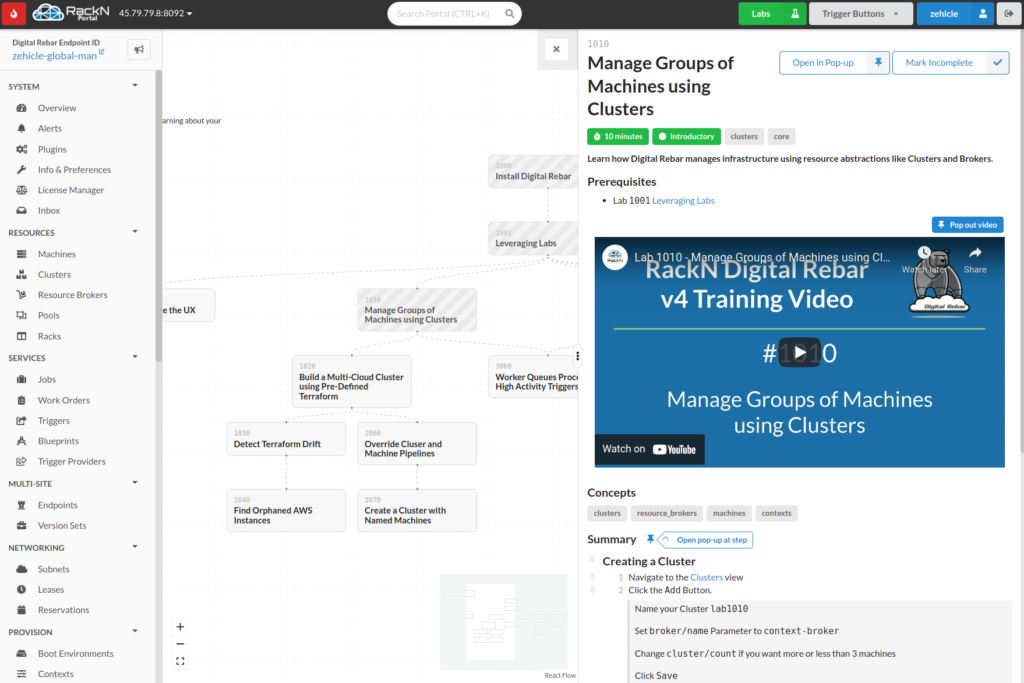The width and height of the screenshot is (1024, 683).
Task: Collapse the NETWORKING sidebar section
Action: coord(135,547)
